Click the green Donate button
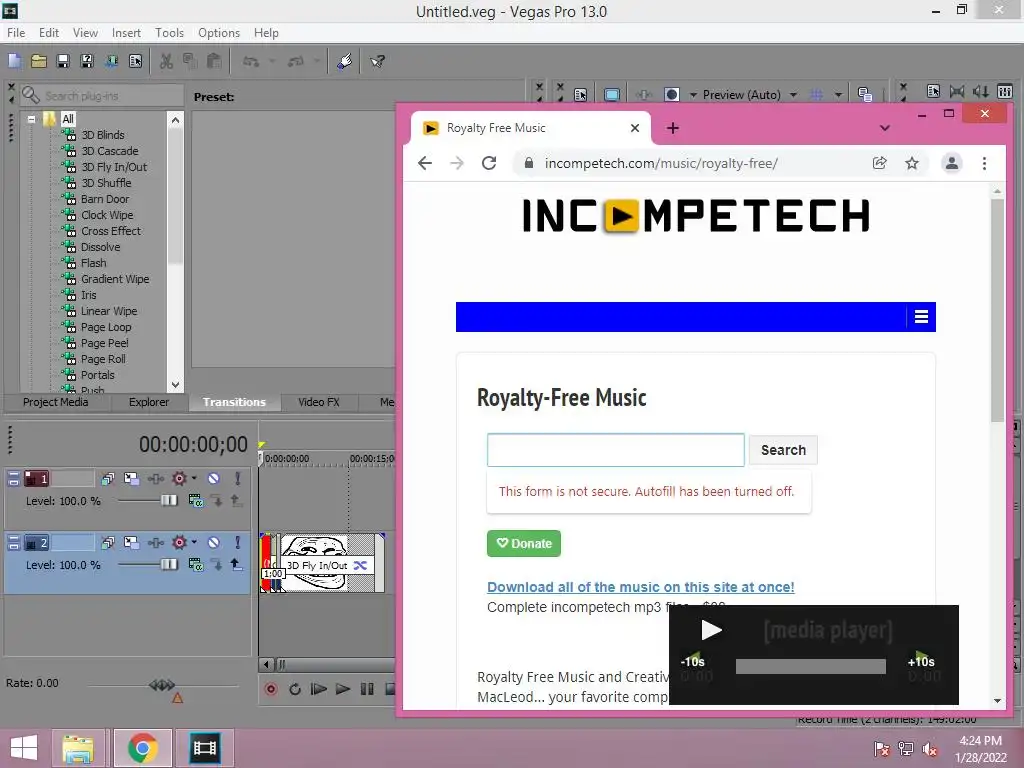Image resolution: width=1024 pixels, height=768 pixels. point(524,543)
